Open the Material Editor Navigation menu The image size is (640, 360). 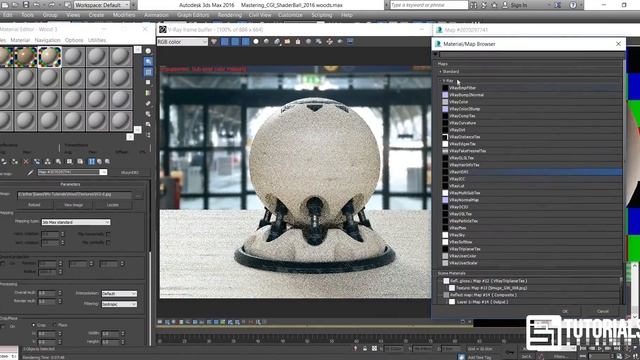(47, 40)
